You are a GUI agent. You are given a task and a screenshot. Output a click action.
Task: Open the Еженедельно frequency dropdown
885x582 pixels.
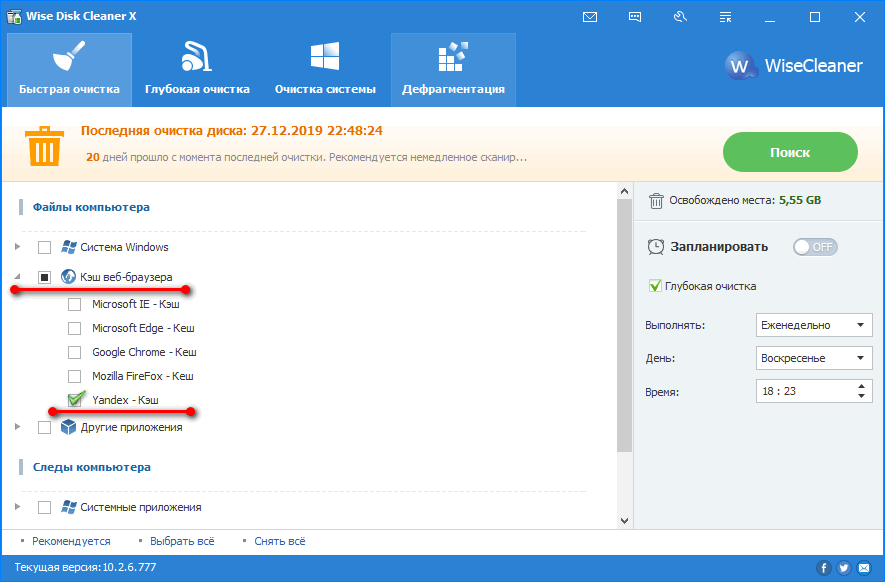tap(814, 325)
